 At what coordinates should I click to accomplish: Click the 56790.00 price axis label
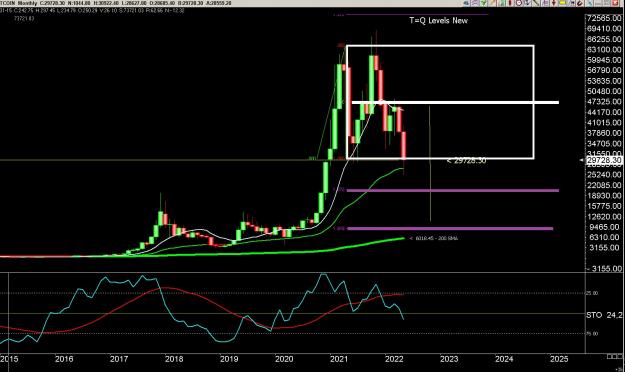coord(604,71)
